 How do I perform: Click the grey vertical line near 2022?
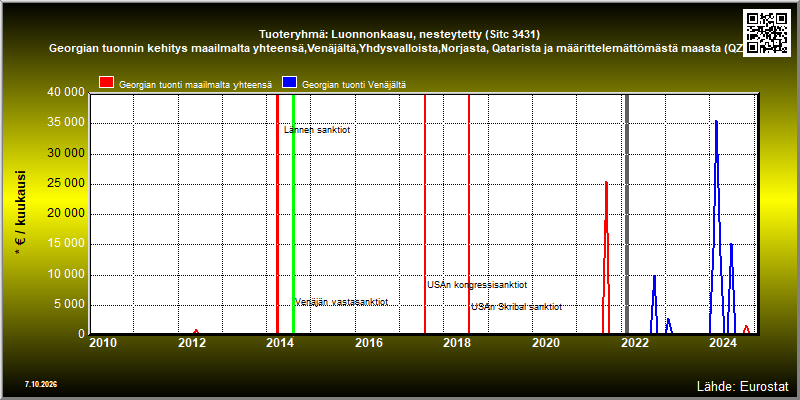[627, 214]
